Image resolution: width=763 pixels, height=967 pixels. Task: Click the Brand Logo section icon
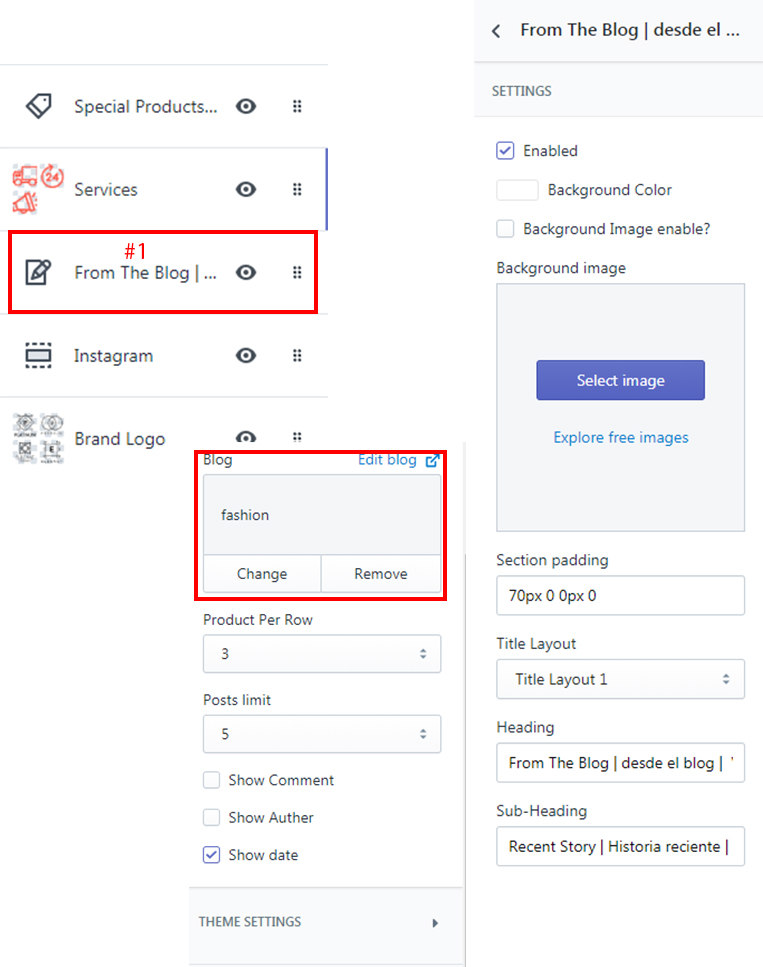[x=38, y=438]
